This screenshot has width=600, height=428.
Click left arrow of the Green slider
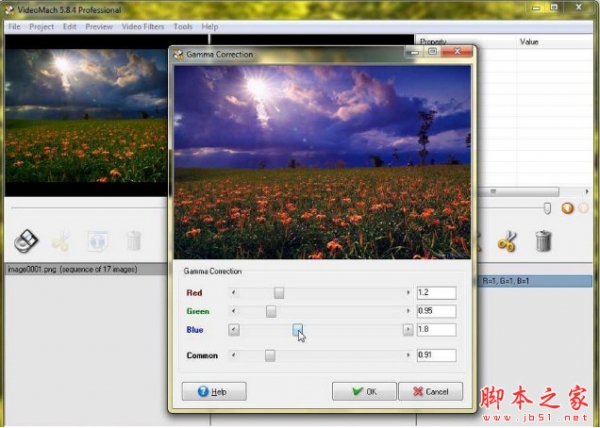[234, 311]
